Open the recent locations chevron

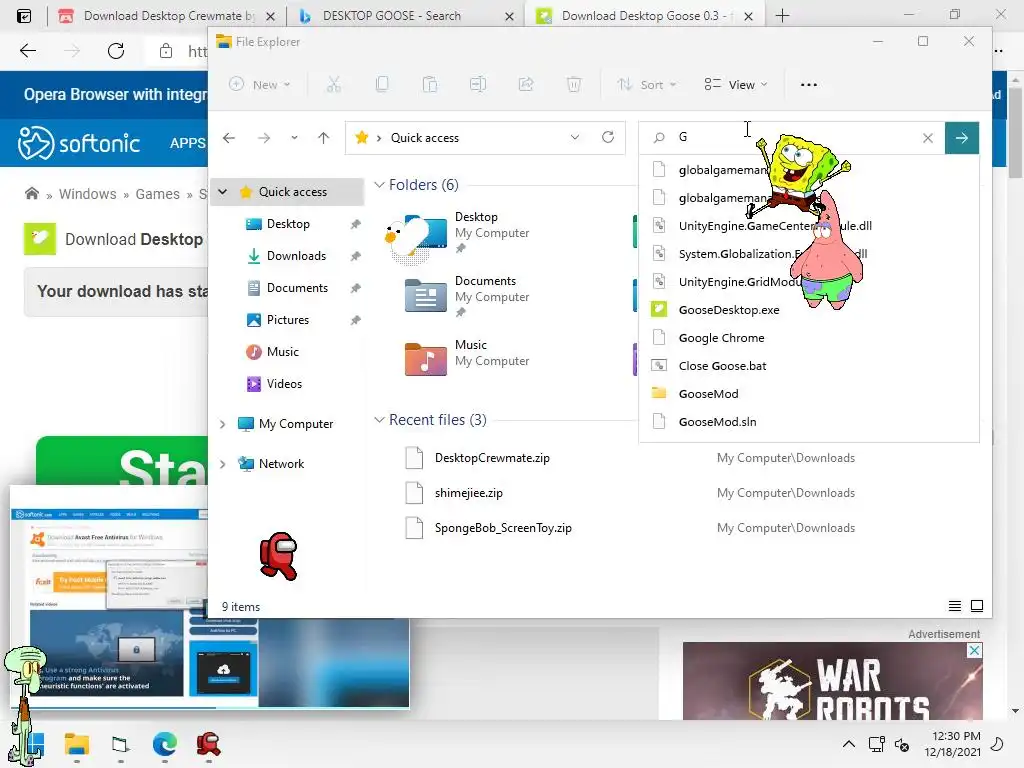(295, 138)
